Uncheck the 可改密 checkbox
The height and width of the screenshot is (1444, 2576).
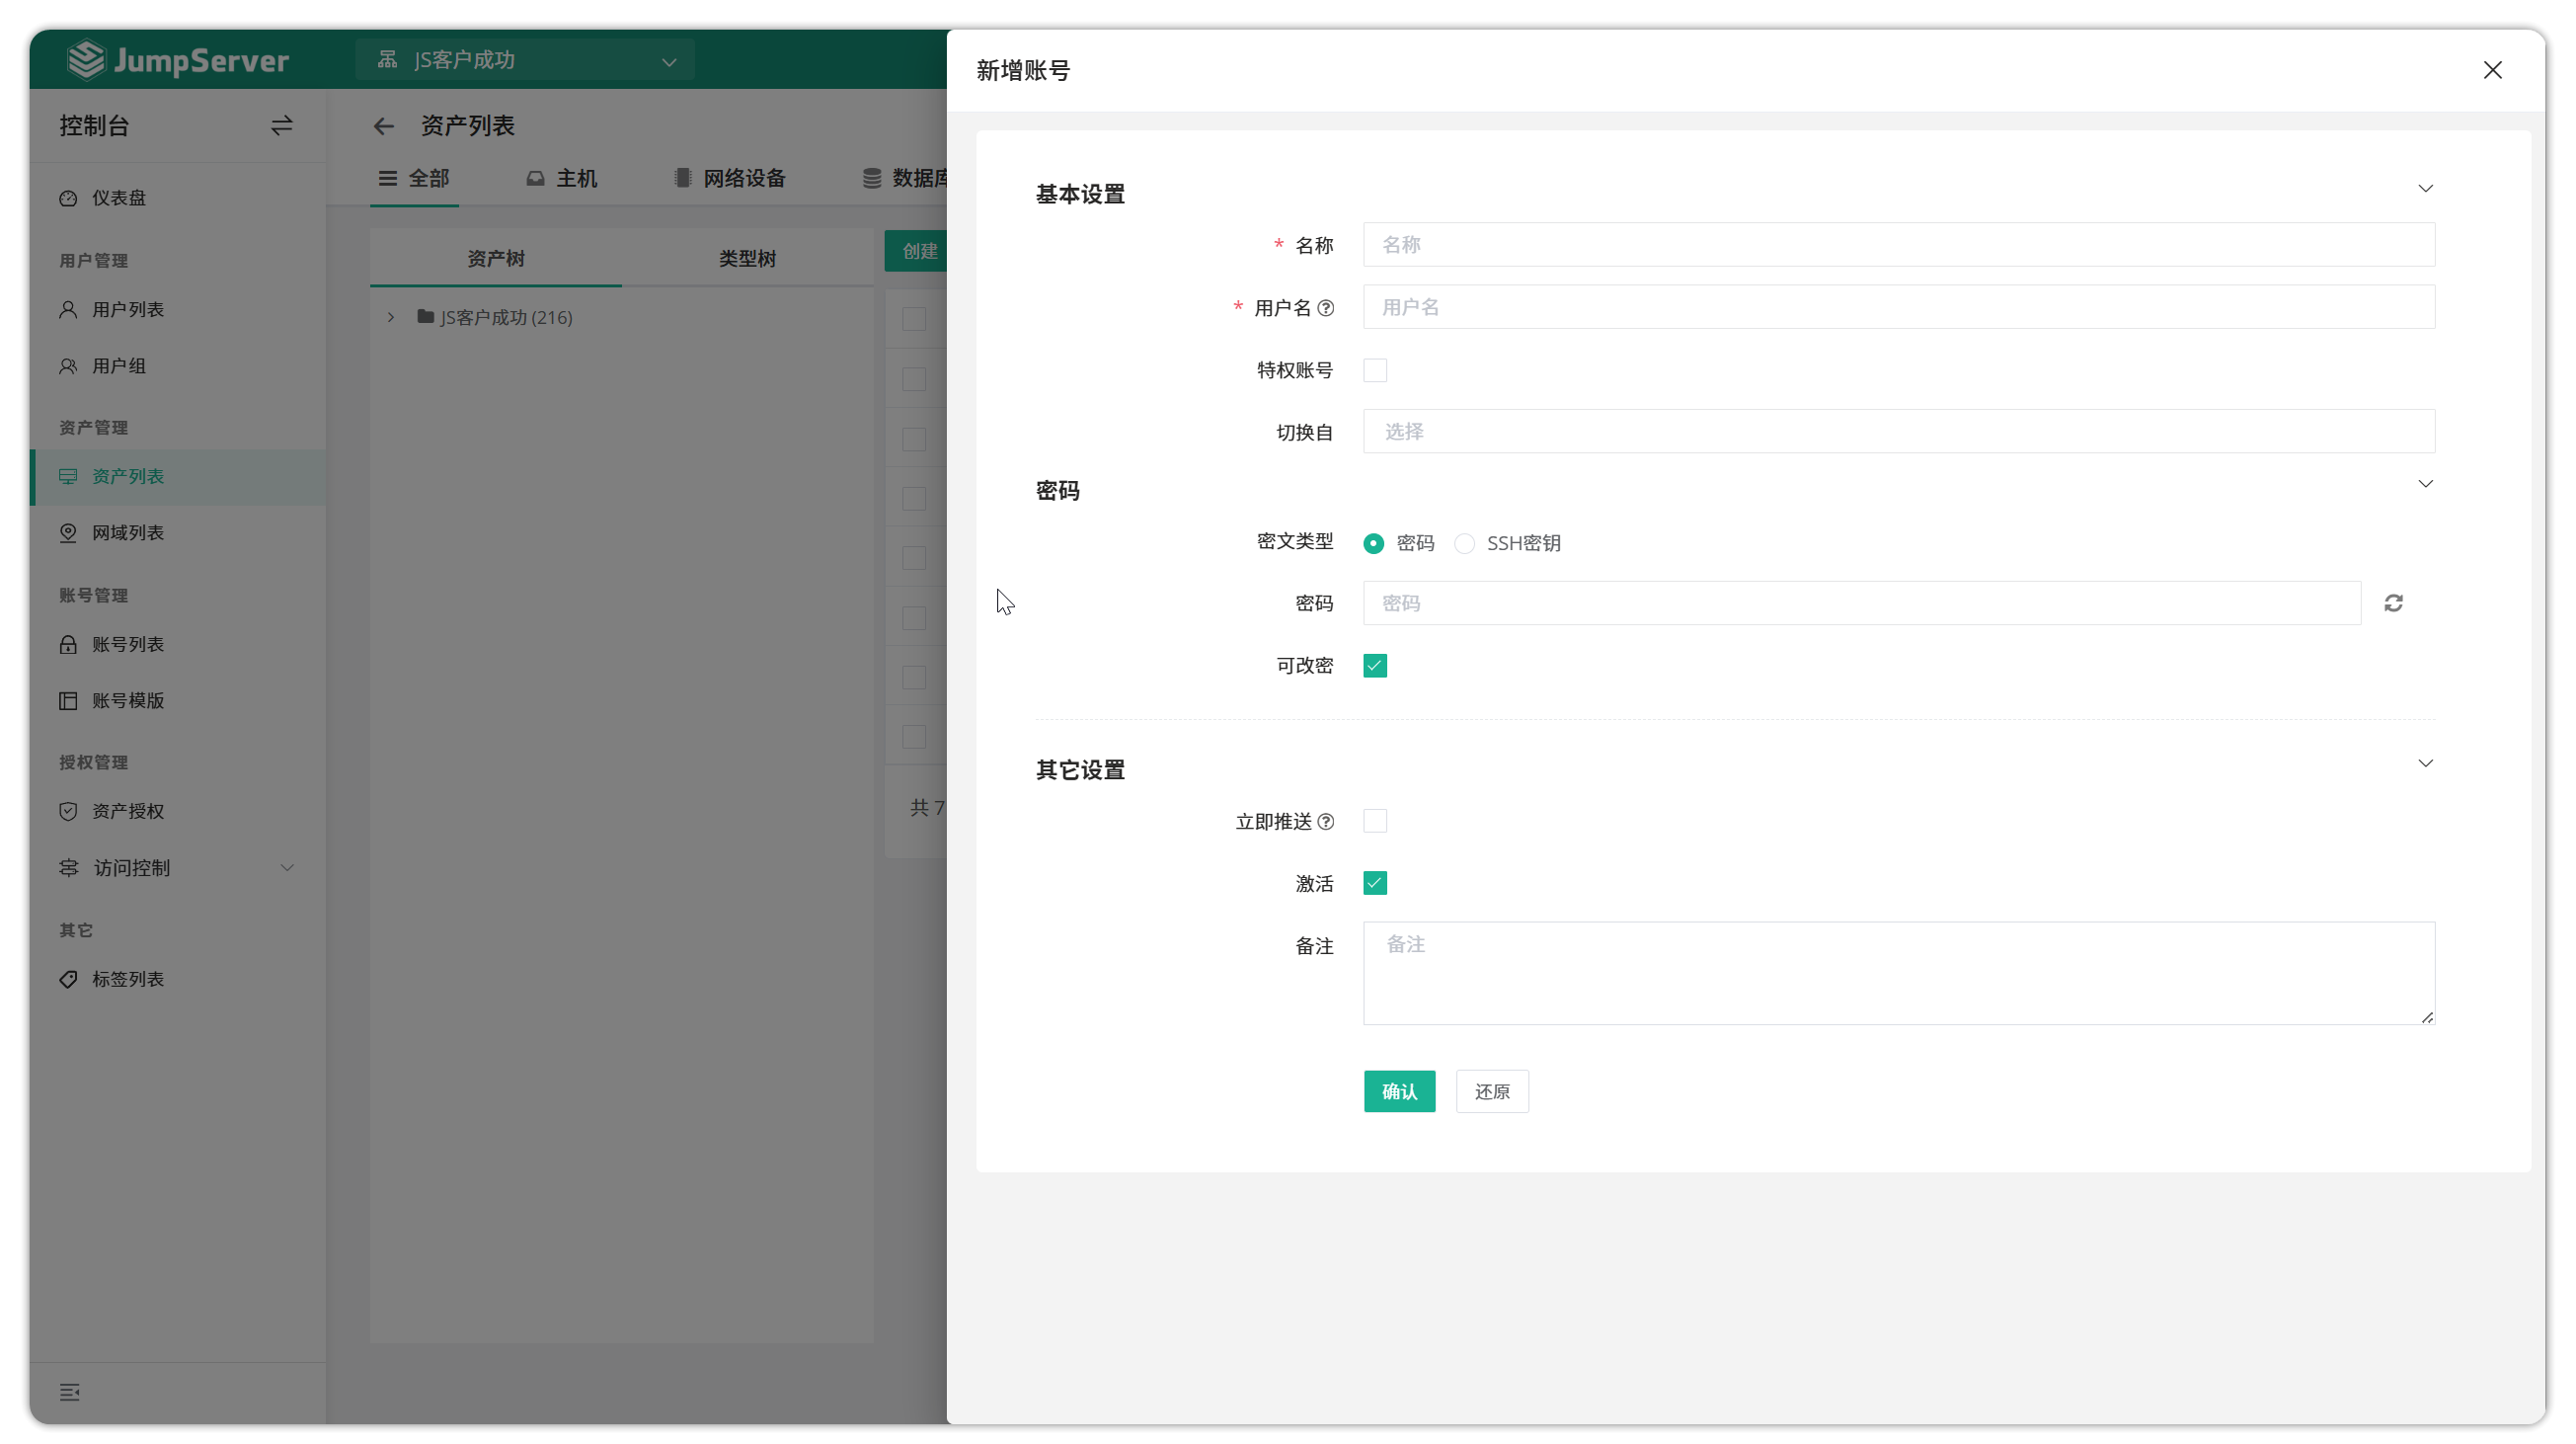point(1375,666)
